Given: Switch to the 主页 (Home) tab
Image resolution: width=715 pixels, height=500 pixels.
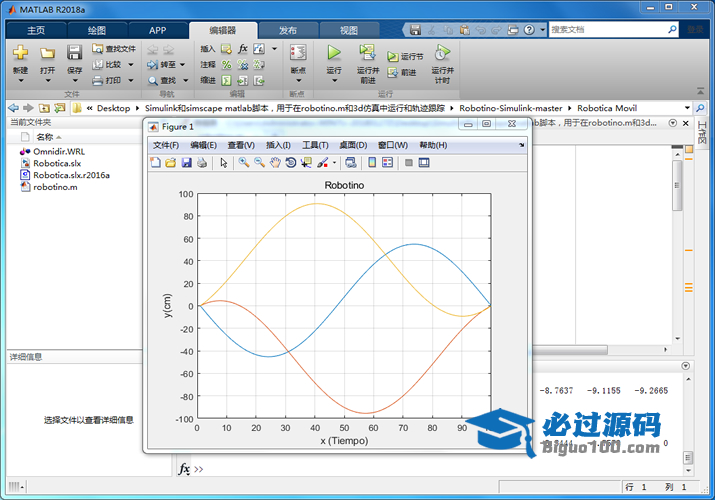Looking at the screenshot, I should pos(36,31).
